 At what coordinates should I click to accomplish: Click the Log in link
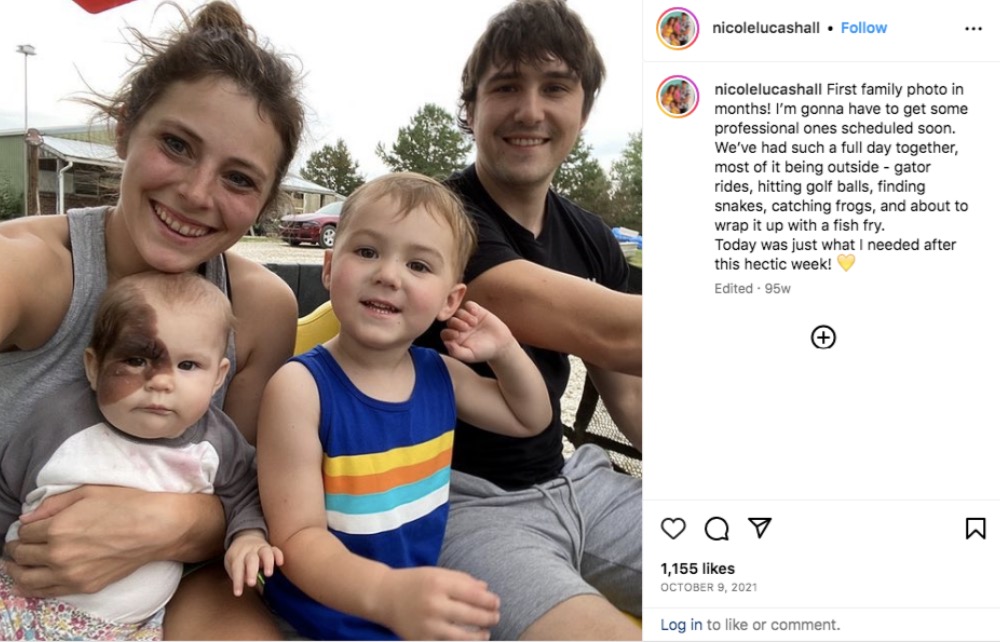681,625
